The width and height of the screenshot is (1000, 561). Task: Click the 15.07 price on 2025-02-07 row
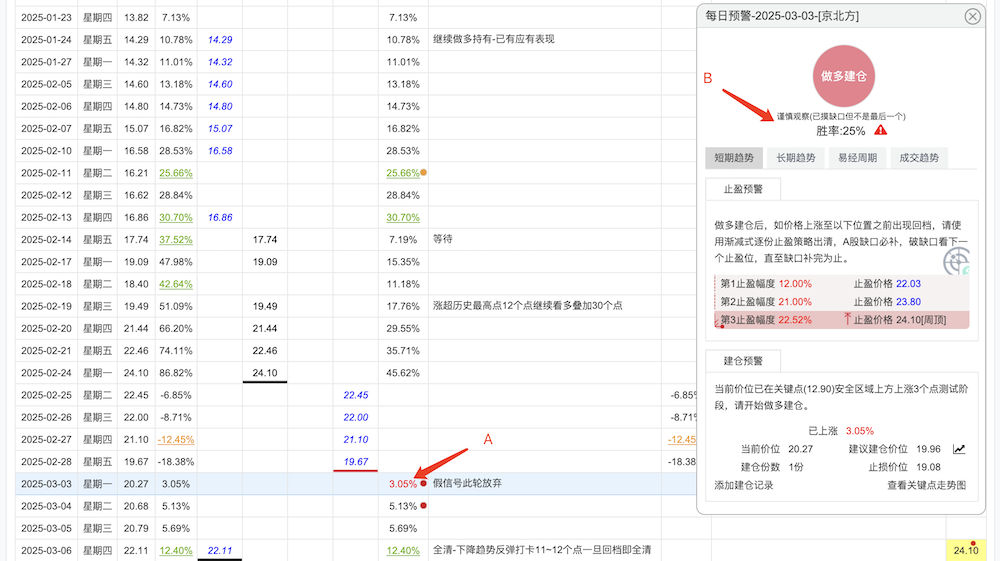click(136, 129)
